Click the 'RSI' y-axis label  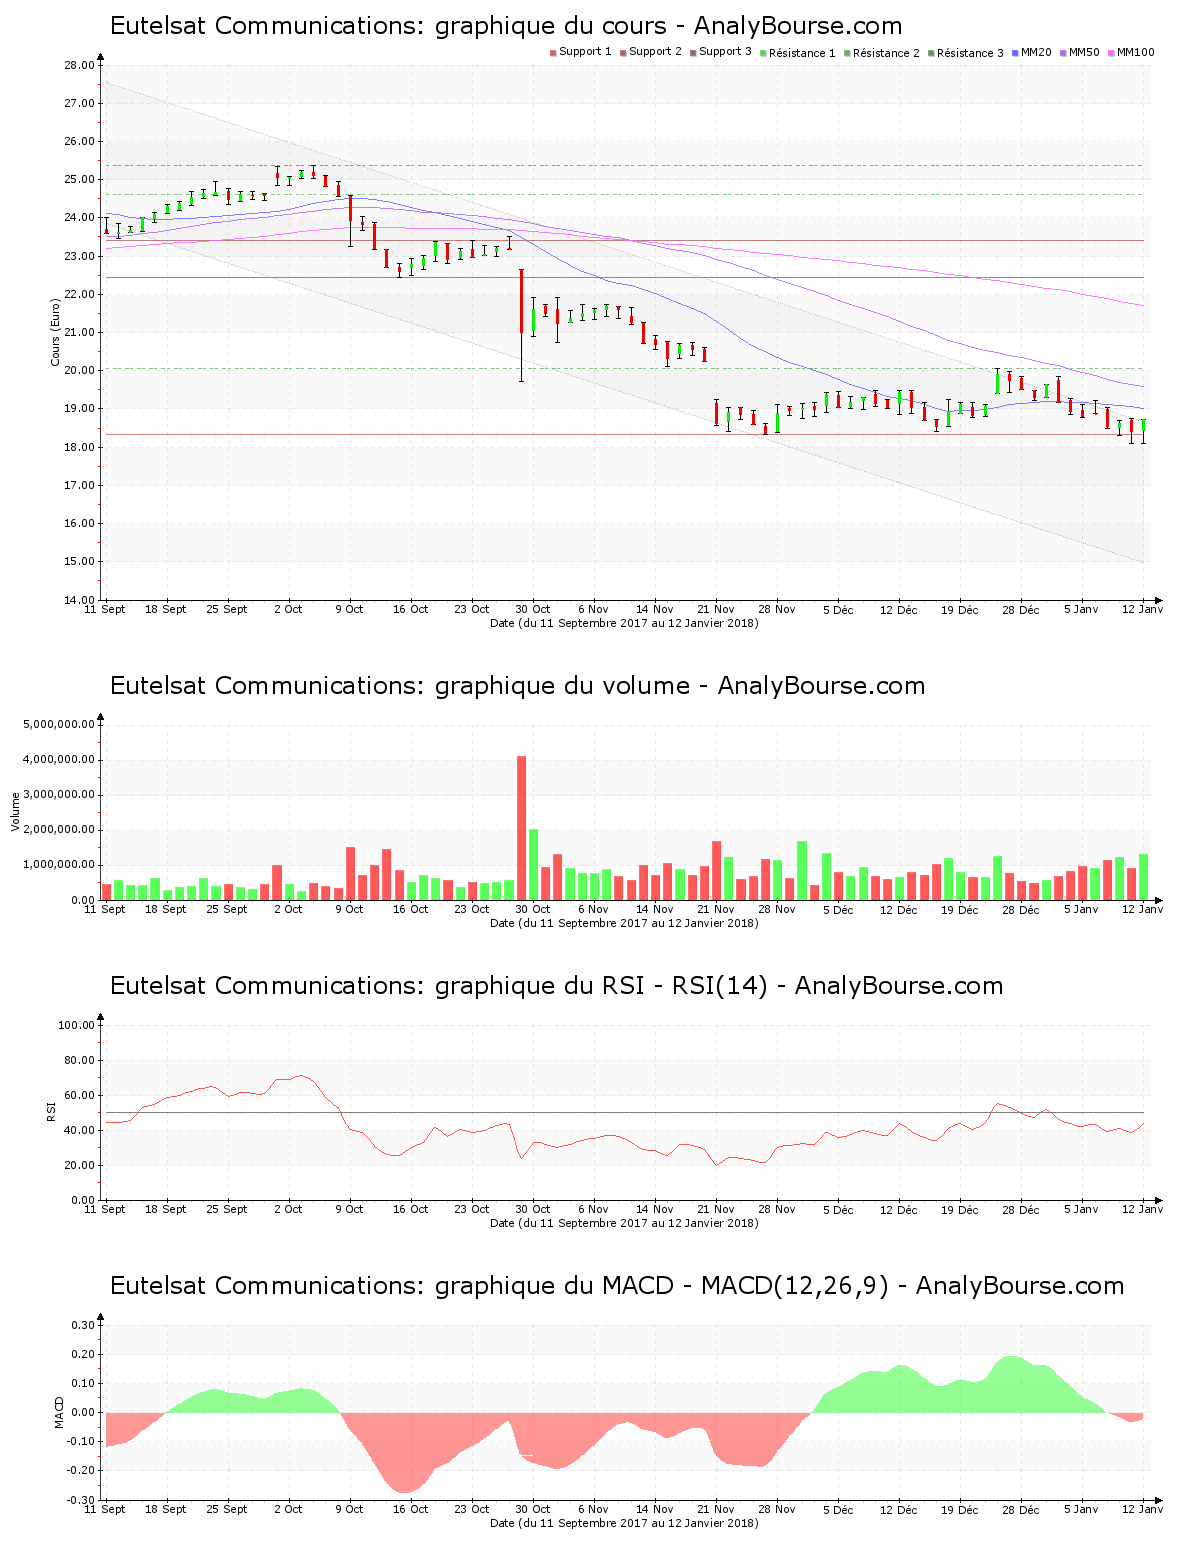(x=51, y=1112)
